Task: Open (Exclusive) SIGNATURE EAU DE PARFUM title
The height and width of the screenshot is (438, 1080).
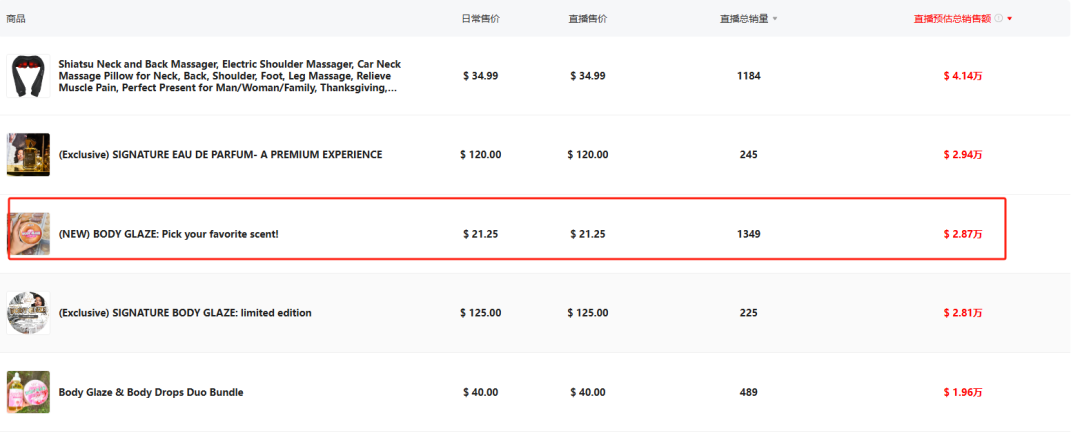Action: click(x=220, y=154)
